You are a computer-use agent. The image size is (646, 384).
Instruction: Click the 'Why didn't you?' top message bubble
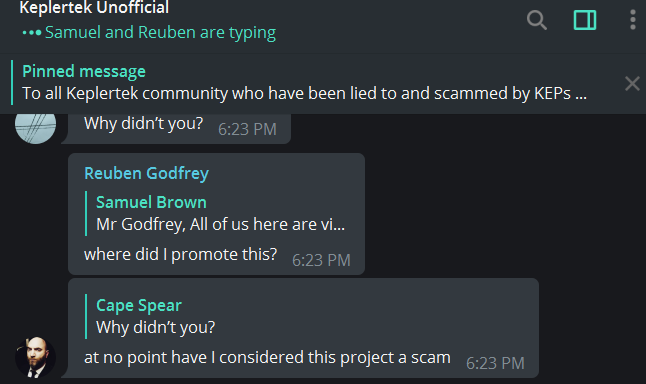(179, 128)
